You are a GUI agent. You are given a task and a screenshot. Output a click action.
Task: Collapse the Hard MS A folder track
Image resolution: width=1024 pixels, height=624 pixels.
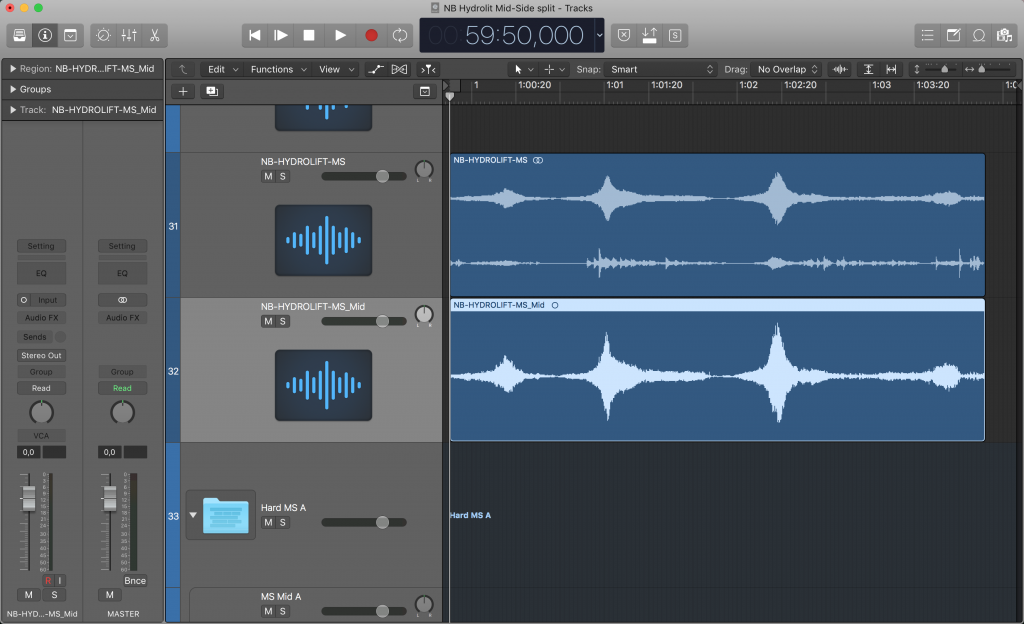(193, 516)
